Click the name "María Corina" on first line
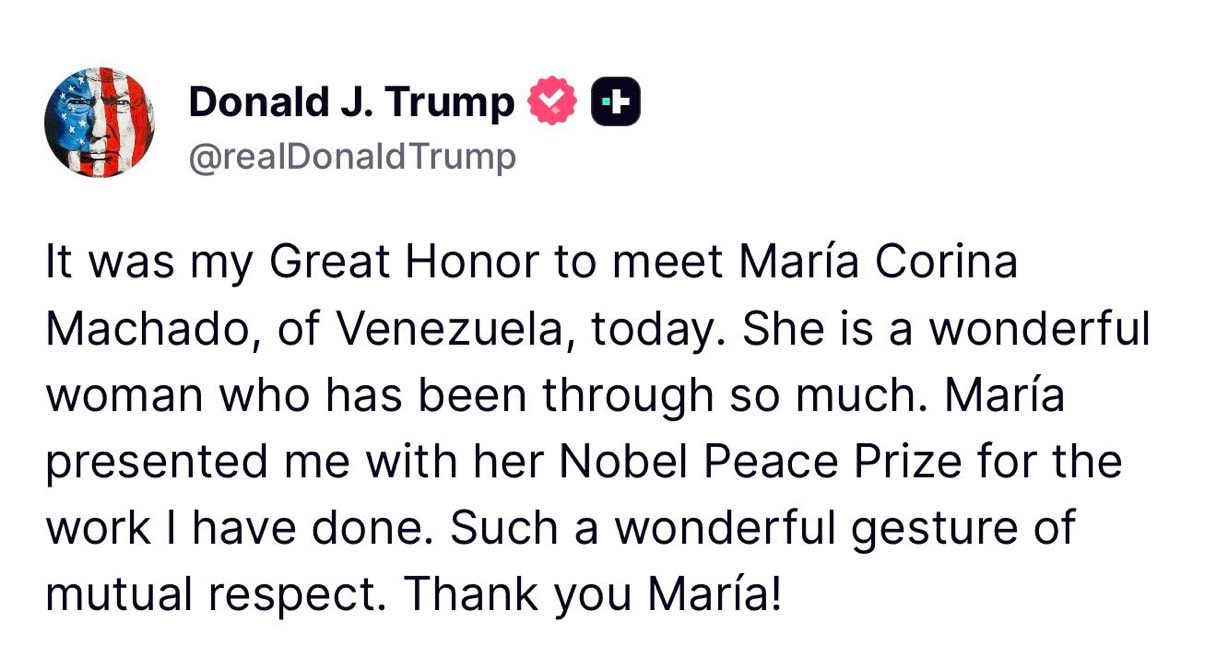This screenshot has height=670, width=1217. point(879,264)
